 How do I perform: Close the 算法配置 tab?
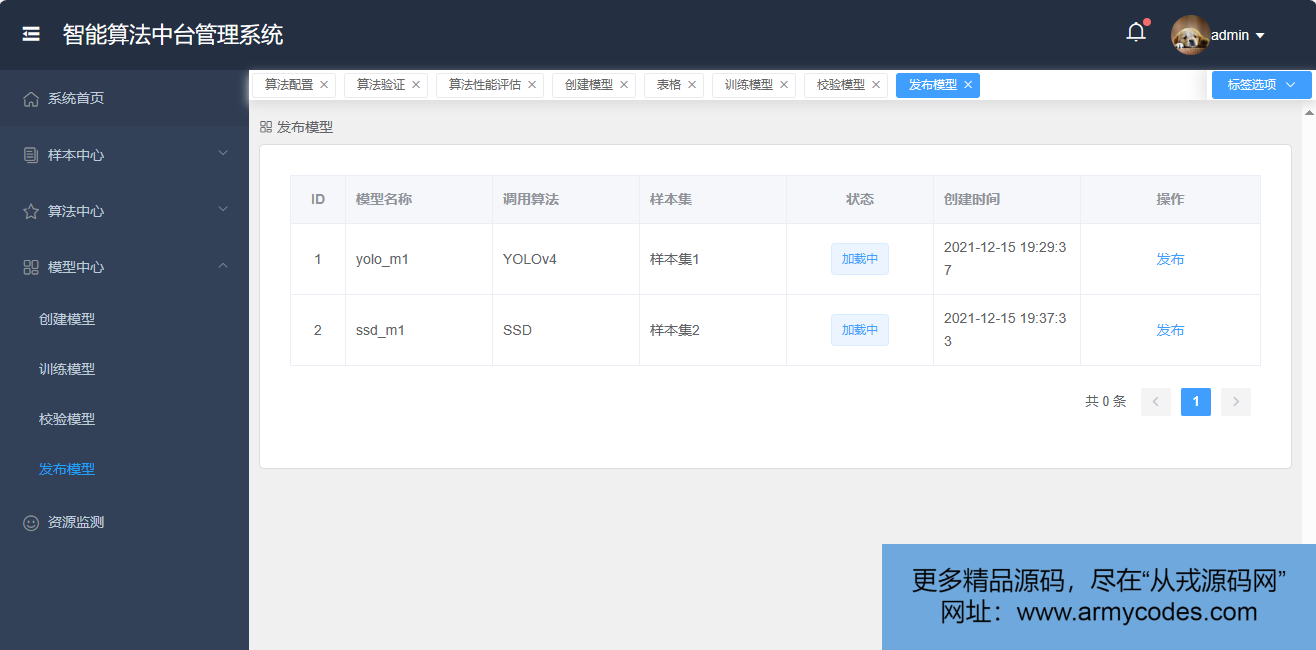(324, 85)
